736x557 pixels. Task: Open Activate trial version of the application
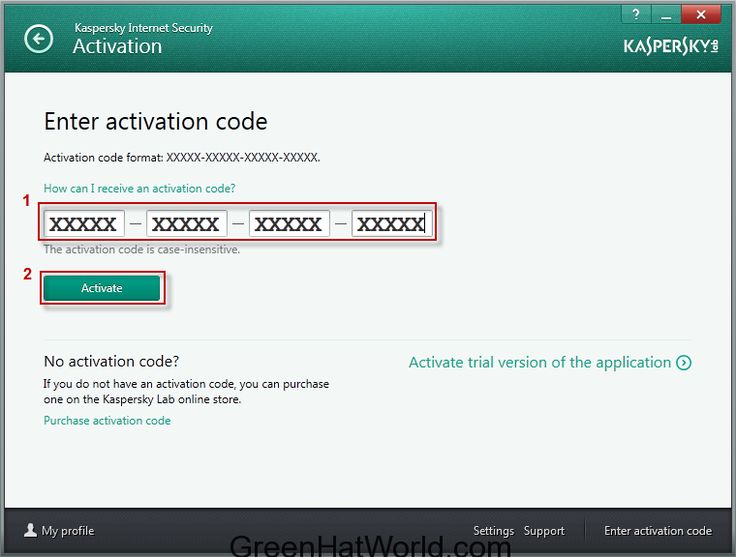point(540,362)
